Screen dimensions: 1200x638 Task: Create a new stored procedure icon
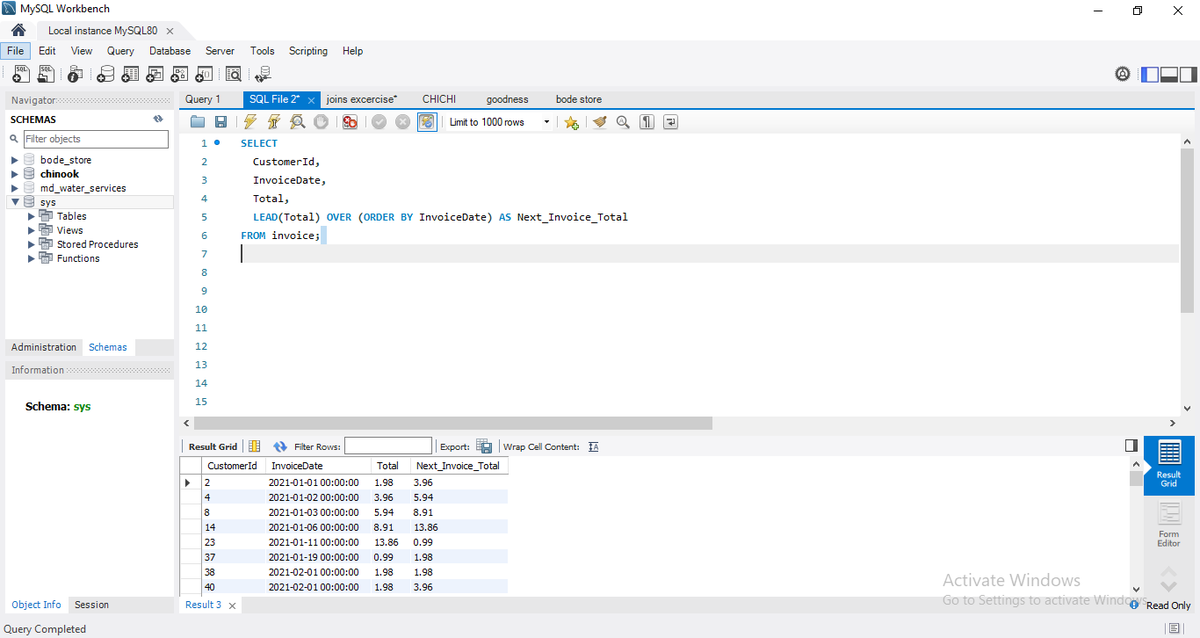(180, 73)
